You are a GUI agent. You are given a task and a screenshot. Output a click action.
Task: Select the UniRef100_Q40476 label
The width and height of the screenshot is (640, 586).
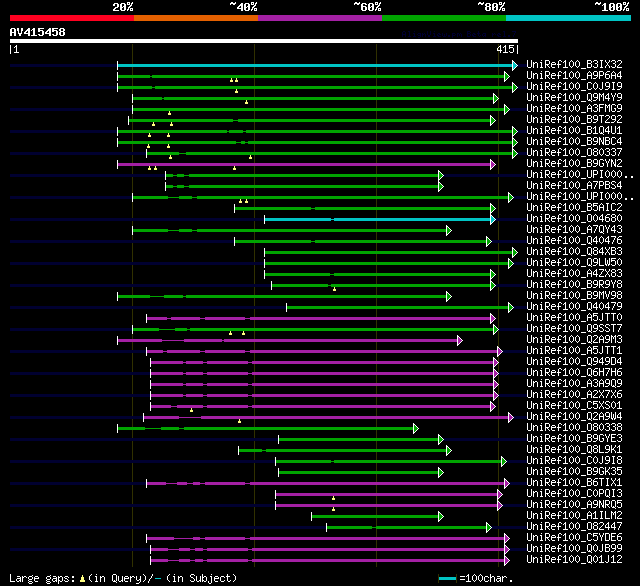click(x=574, y=241)
